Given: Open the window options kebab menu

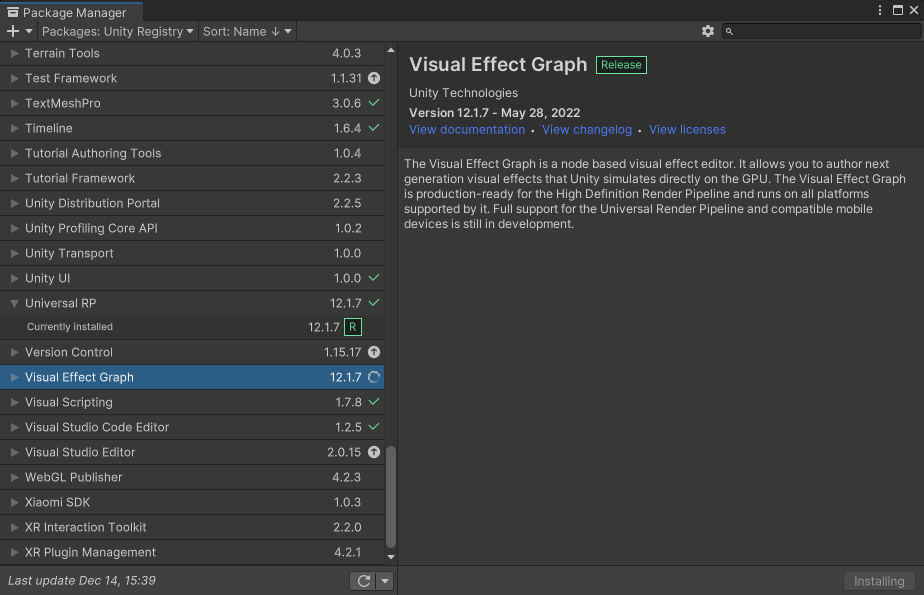Looking at the screenshot, I should point(880,10).
